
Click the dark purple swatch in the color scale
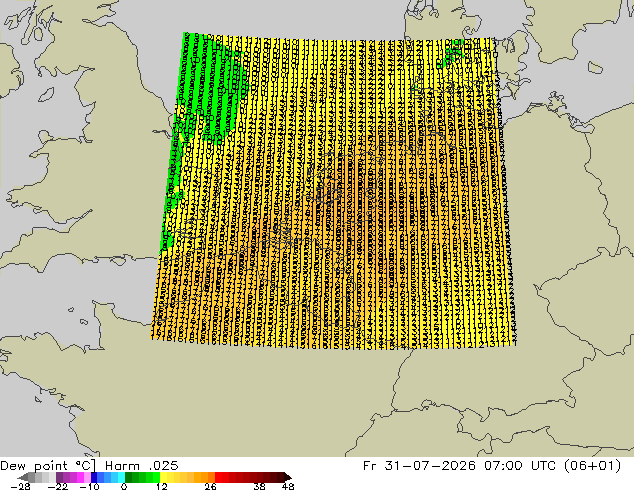(59, 477)
